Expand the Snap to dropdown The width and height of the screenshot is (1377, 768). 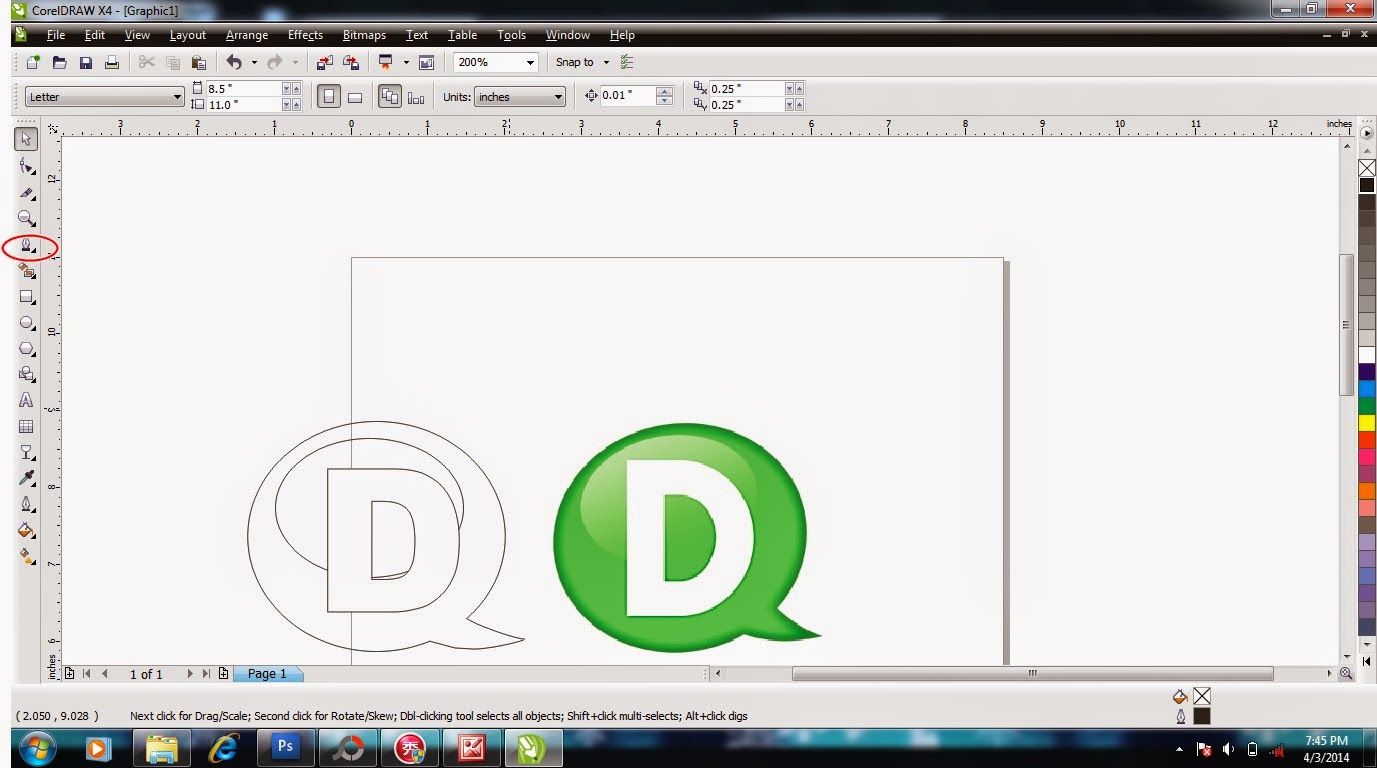click(606, 62)
